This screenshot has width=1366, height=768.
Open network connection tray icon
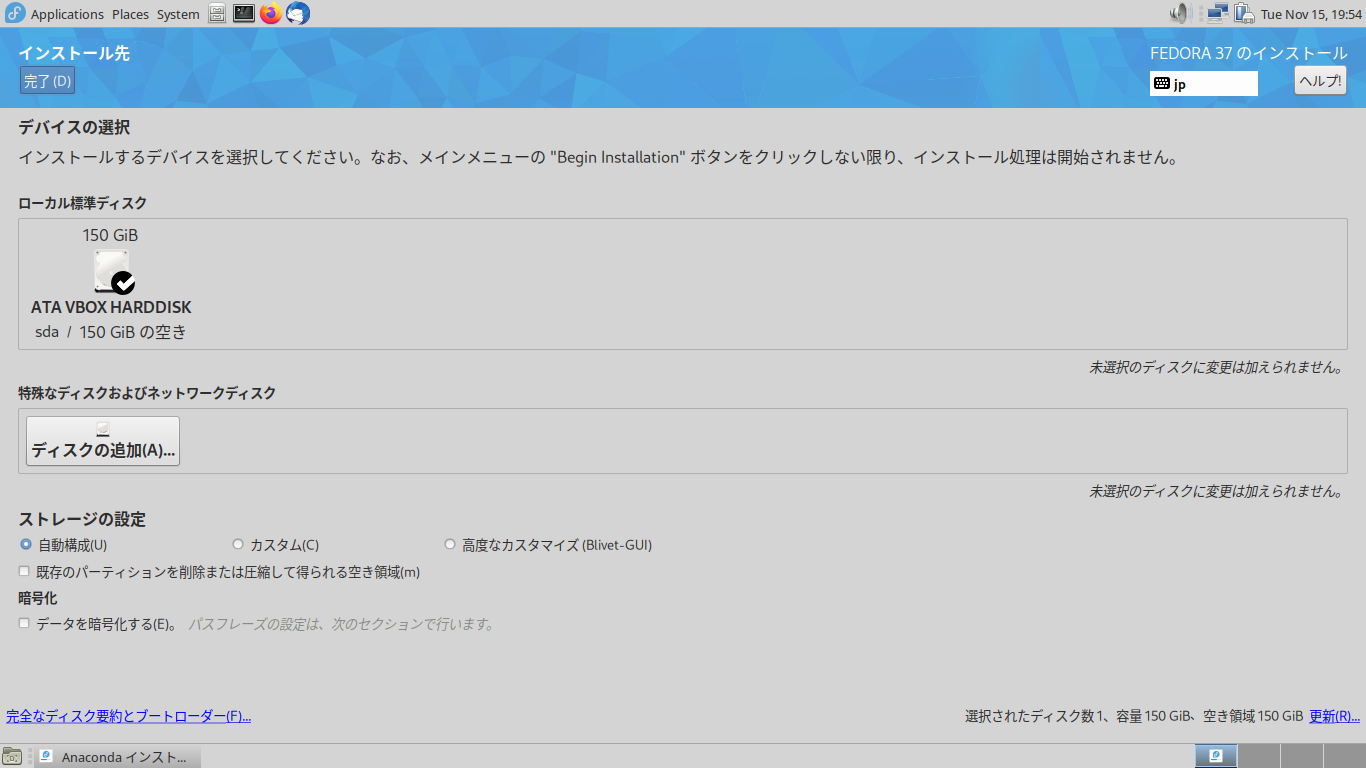click(x=1217, y=14)
